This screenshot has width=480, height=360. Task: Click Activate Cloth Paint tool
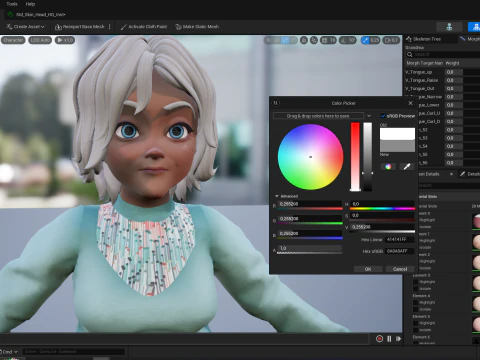click(143, 27)
